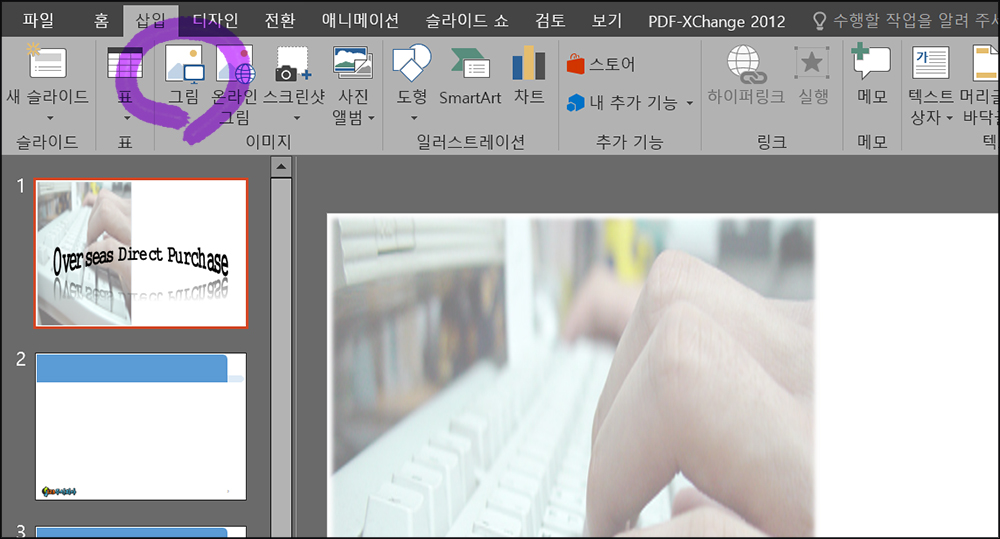Open the 스크린샷 dropdown arrow
This screenshot has width=1000, height=539.
click(297, 118)
